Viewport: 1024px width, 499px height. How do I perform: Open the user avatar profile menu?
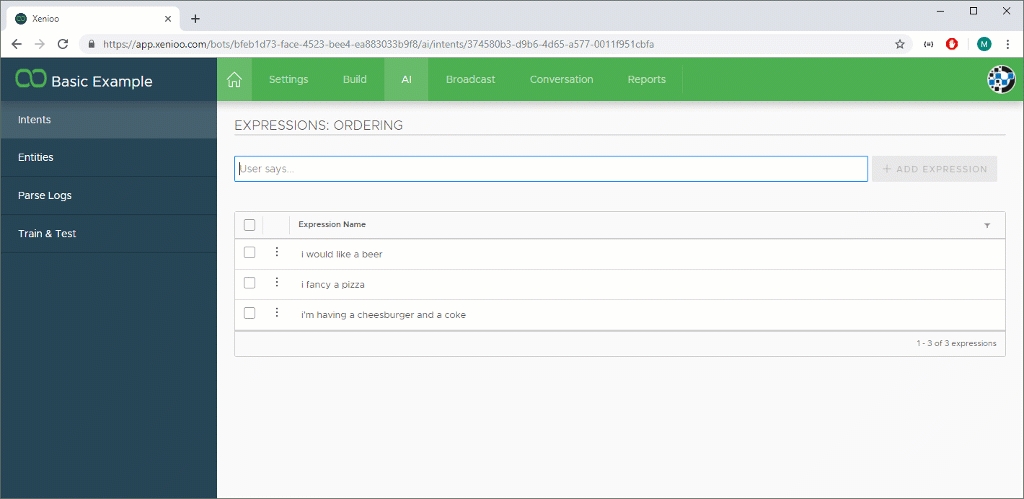tap(1001, 80)
